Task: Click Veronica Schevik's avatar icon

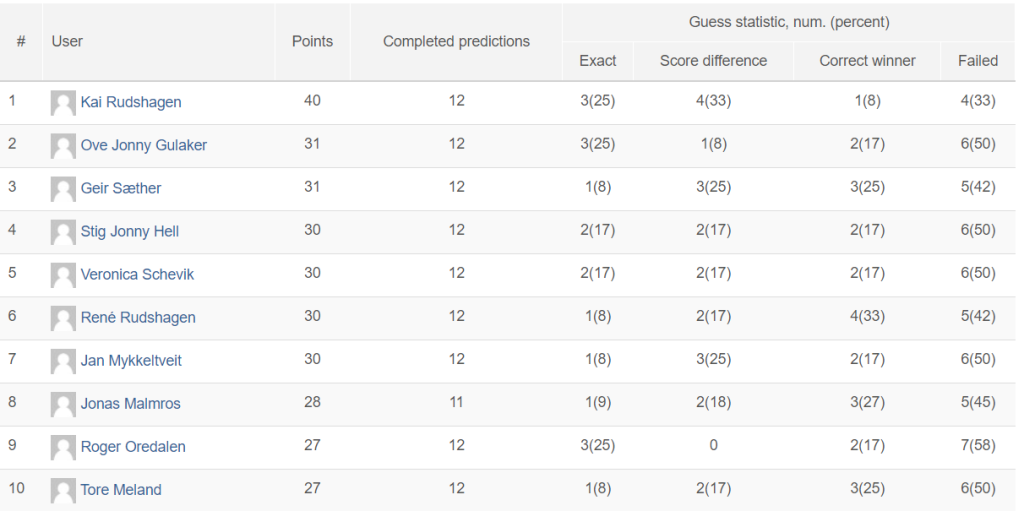Action: [63, 276]
